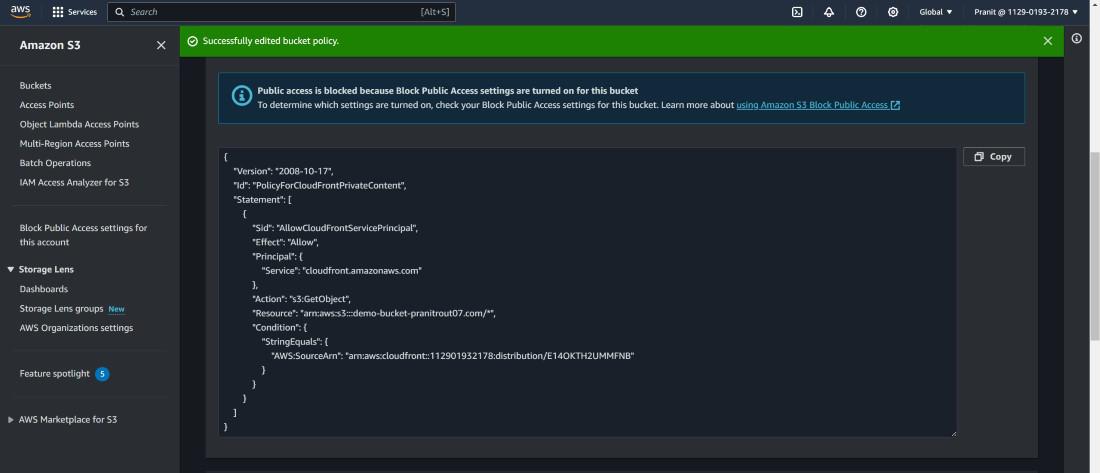Close the Amazon S3 sidebar panel
The height and width of the screenshot is (473, 1100).
click(x=161, y=45)
